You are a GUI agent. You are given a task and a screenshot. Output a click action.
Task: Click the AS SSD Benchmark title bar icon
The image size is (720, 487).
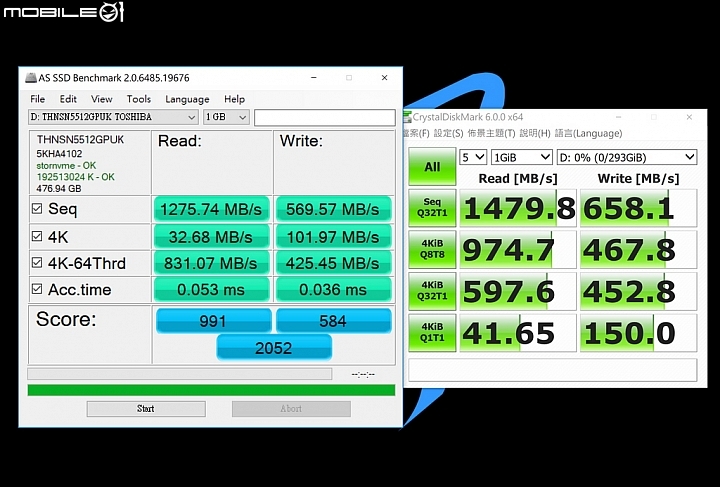pyautogui.click(x=31, y=78)
